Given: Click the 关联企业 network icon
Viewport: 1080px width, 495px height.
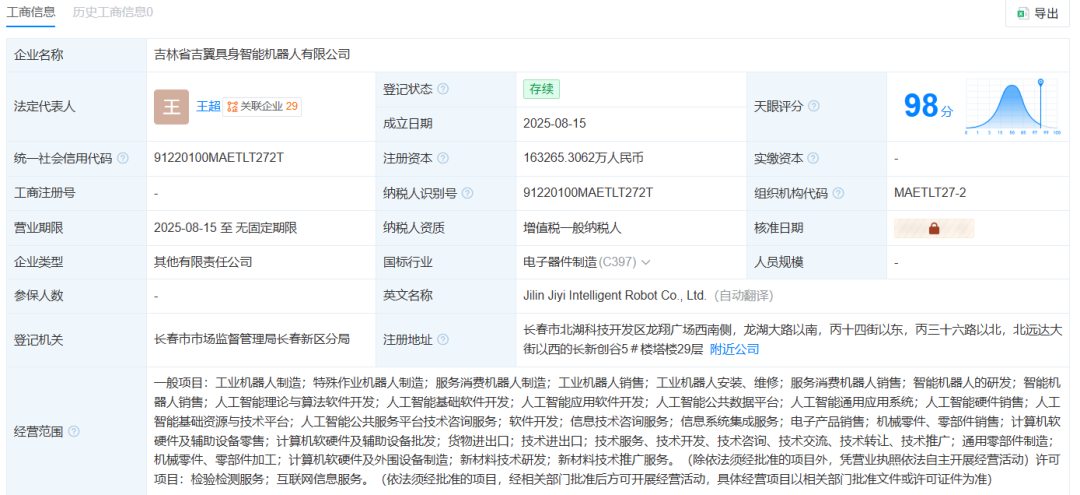Looking at the screenshot, I should [232, 106].
